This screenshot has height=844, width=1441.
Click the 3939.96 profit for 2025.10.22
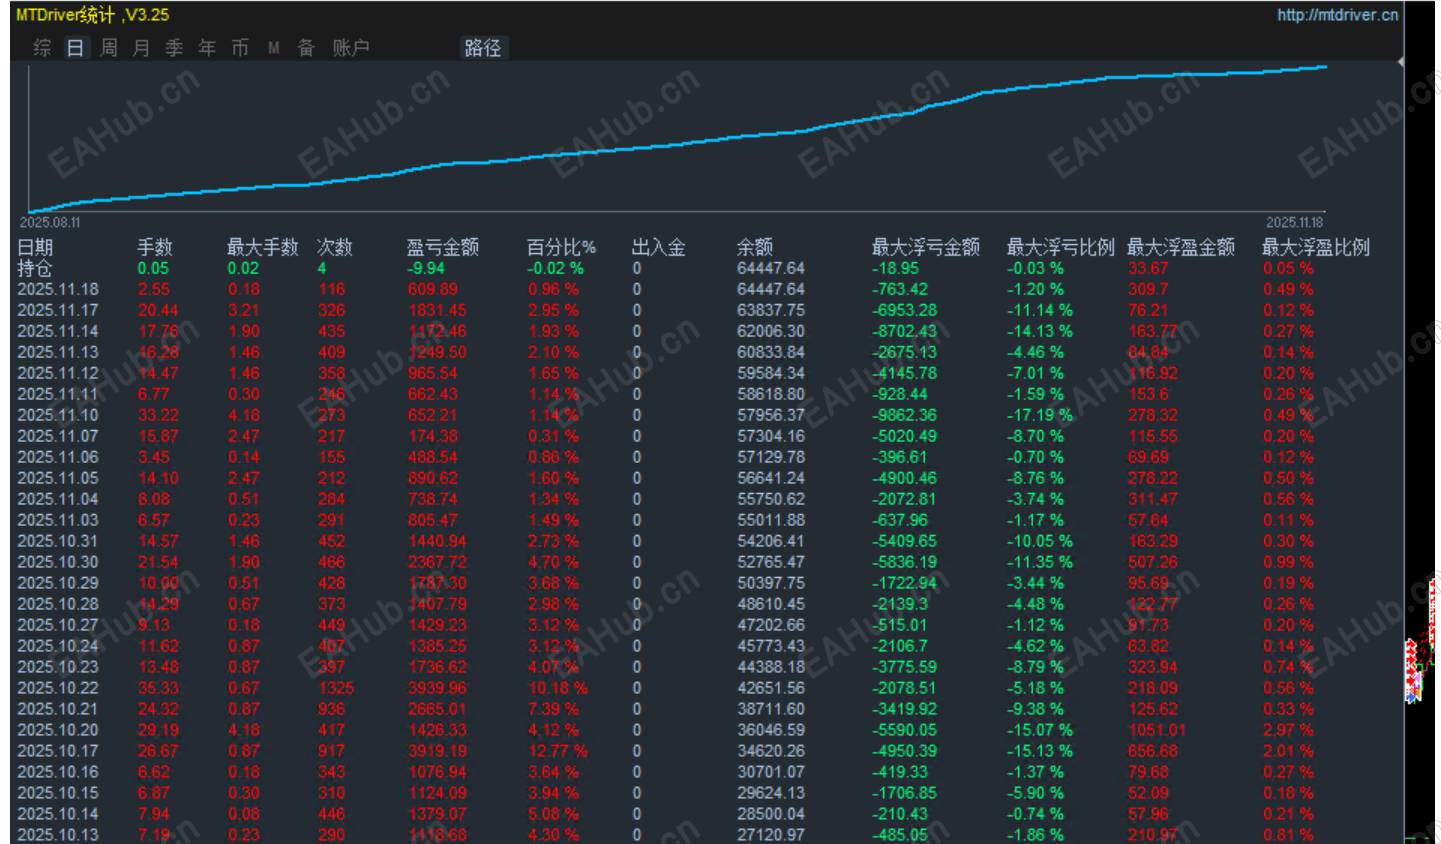(x=437, y=688)
